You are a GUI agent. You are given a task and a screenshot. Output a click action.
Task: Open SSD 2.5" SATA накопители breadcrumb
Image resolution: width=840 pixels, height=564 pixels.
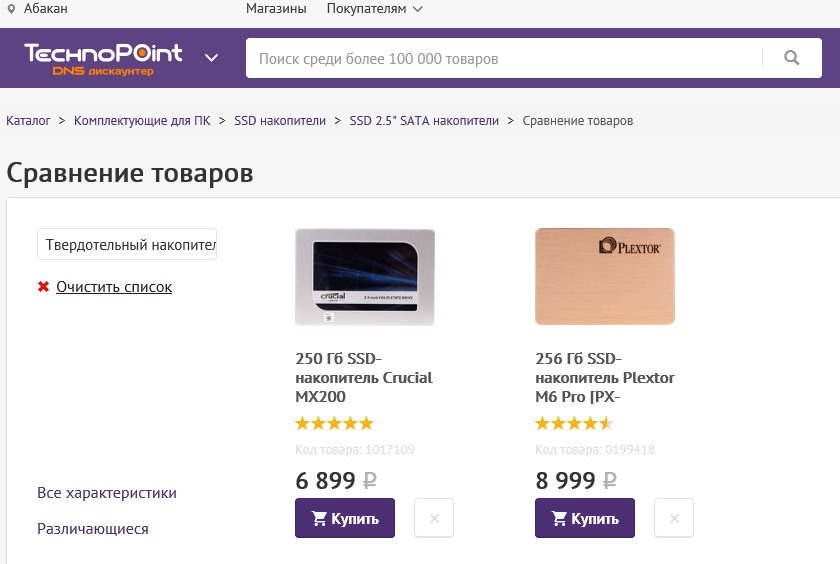click(424, 121)
